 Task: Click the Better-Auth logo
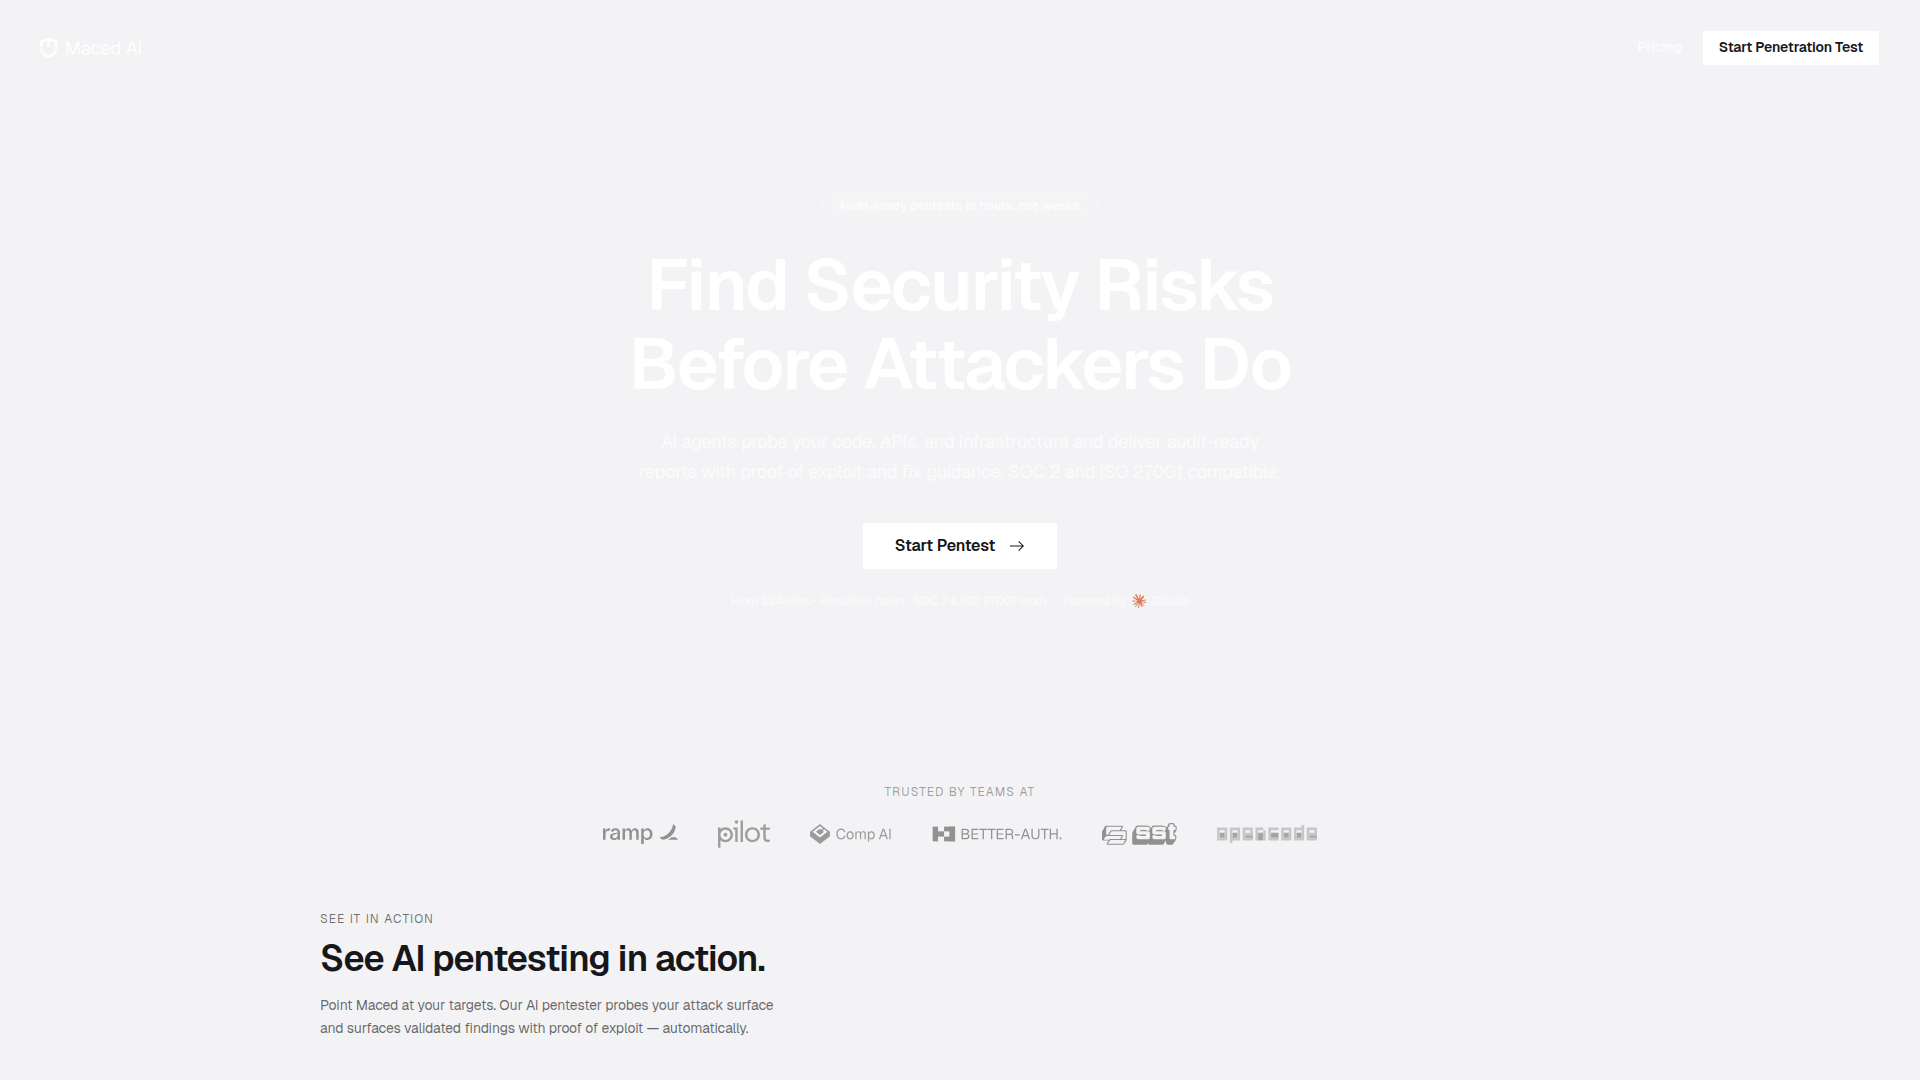(997, 834)
